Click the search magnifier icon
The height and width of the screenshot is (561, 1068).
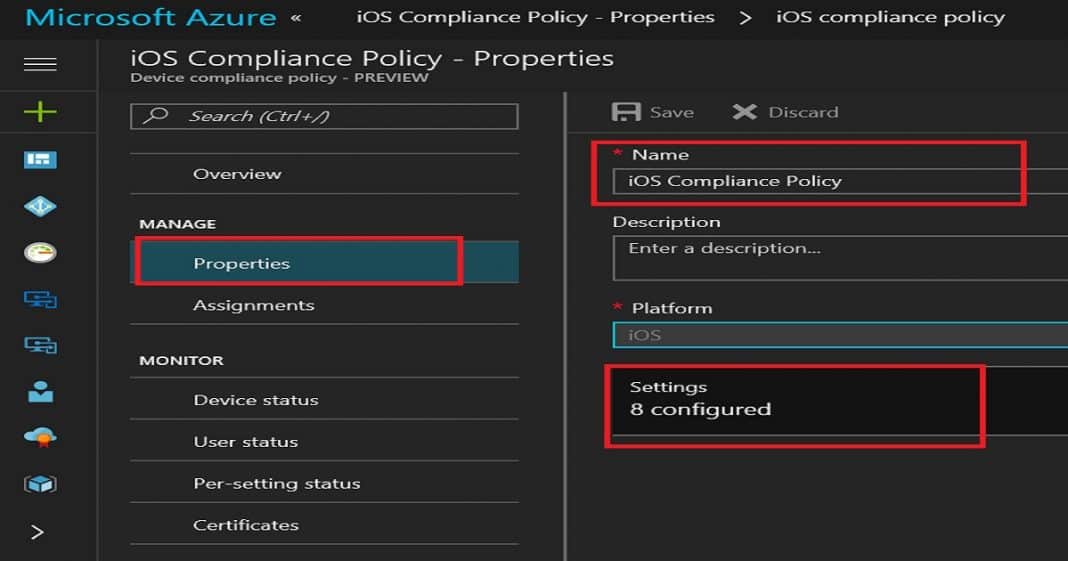[156, 115]
